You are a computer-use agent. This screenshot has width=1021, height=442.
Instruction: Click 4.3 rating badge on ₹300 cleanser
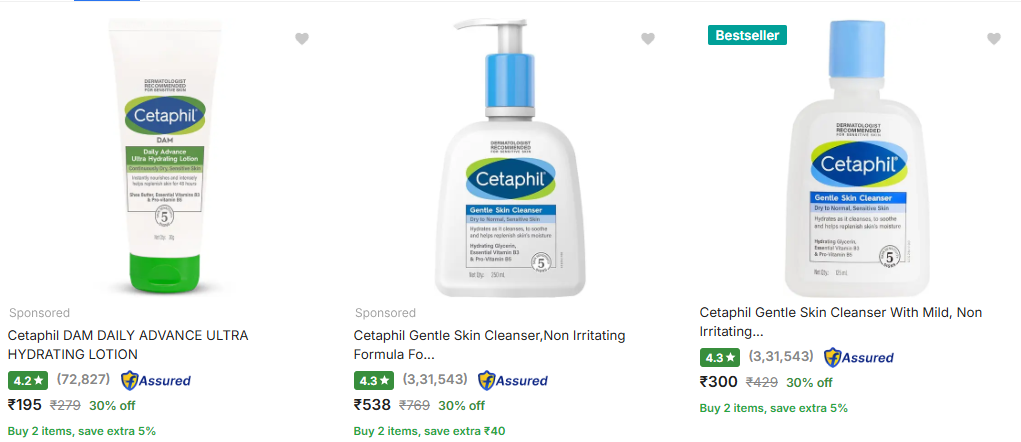point(719,357)
